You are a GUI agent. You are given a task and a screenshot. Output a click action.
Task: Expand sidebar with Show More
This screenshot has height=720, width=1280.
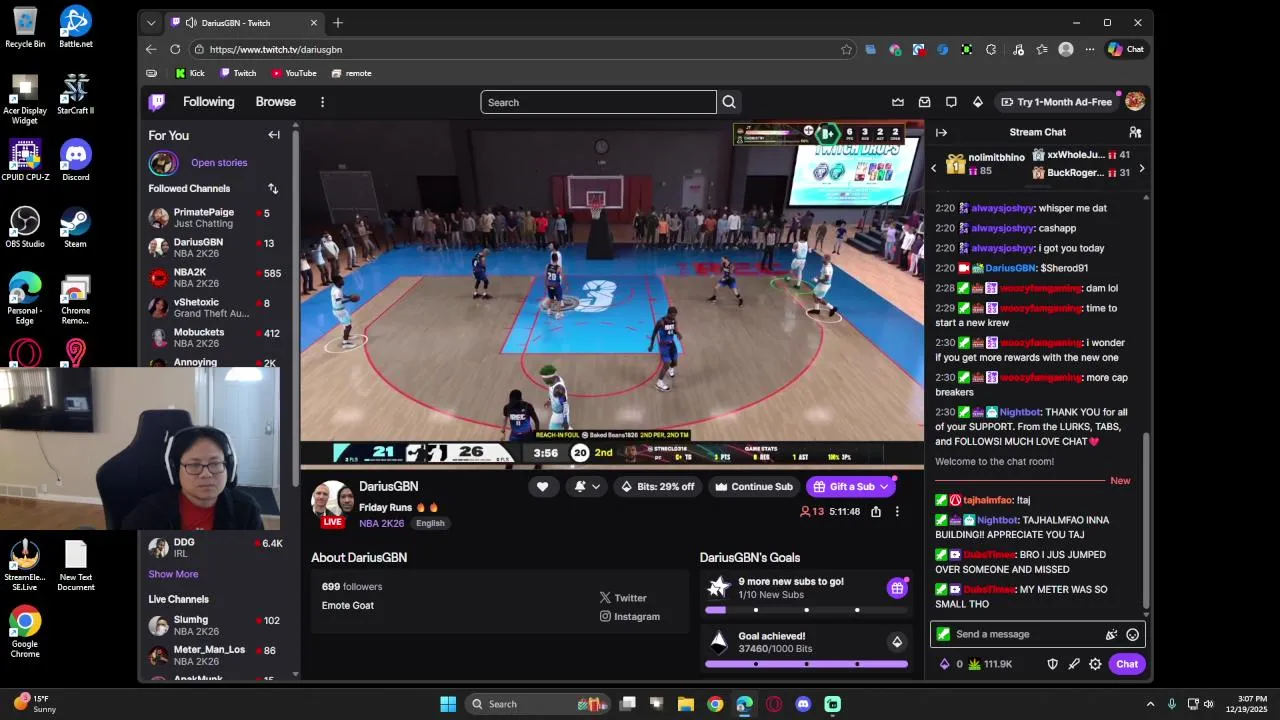point(173,574)
